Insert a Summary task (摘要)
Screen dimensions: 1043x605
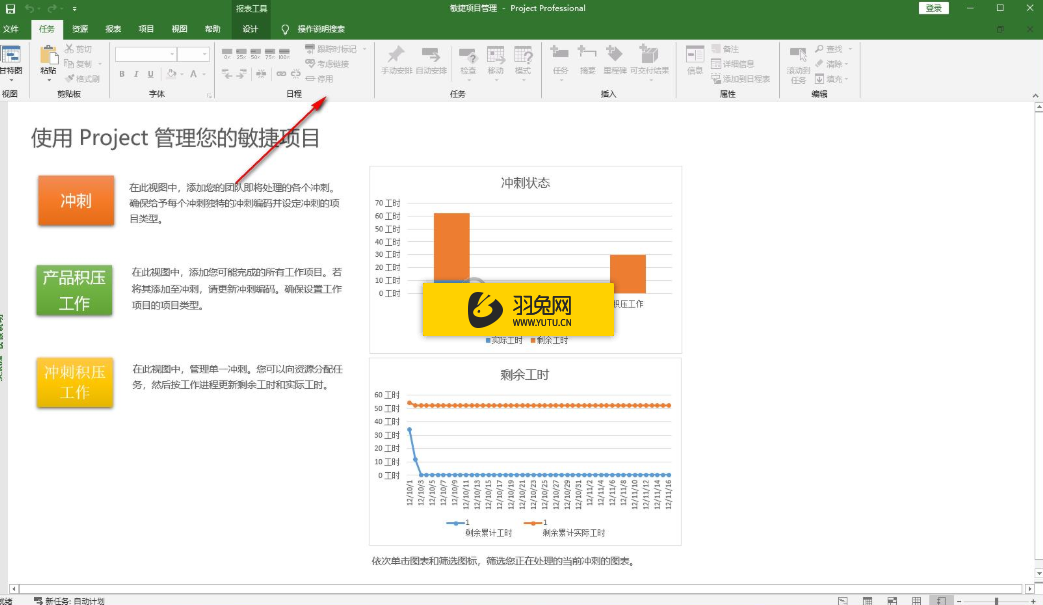coord(587,60)
